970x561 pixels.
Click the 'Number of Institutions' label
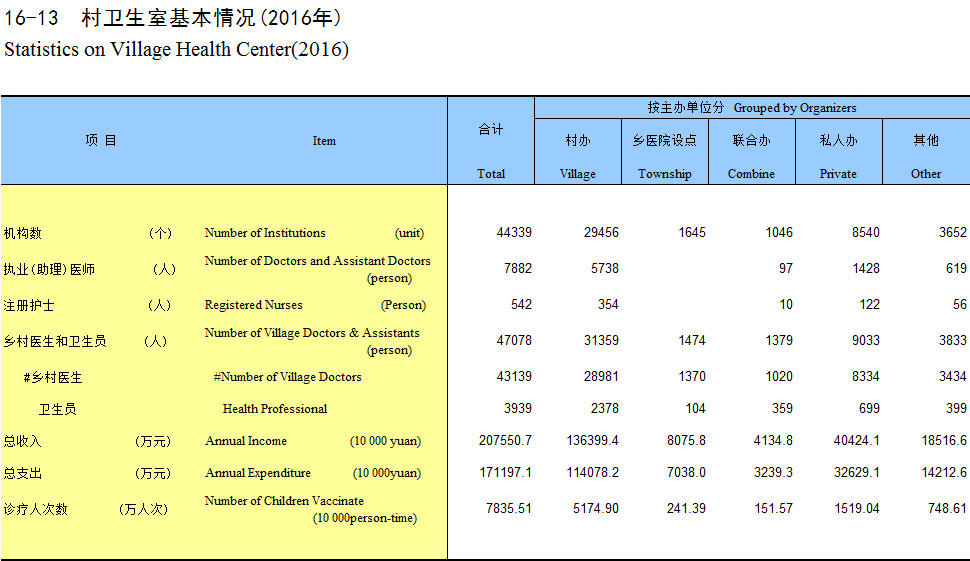pyautogui.click(x=265, y=233)
